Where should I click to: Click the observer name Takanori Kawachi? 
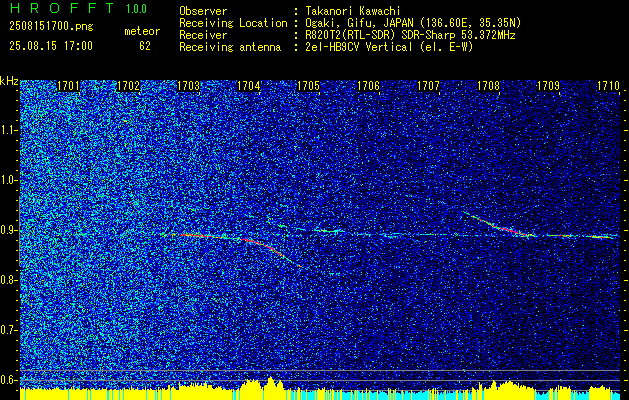point(352,11)
